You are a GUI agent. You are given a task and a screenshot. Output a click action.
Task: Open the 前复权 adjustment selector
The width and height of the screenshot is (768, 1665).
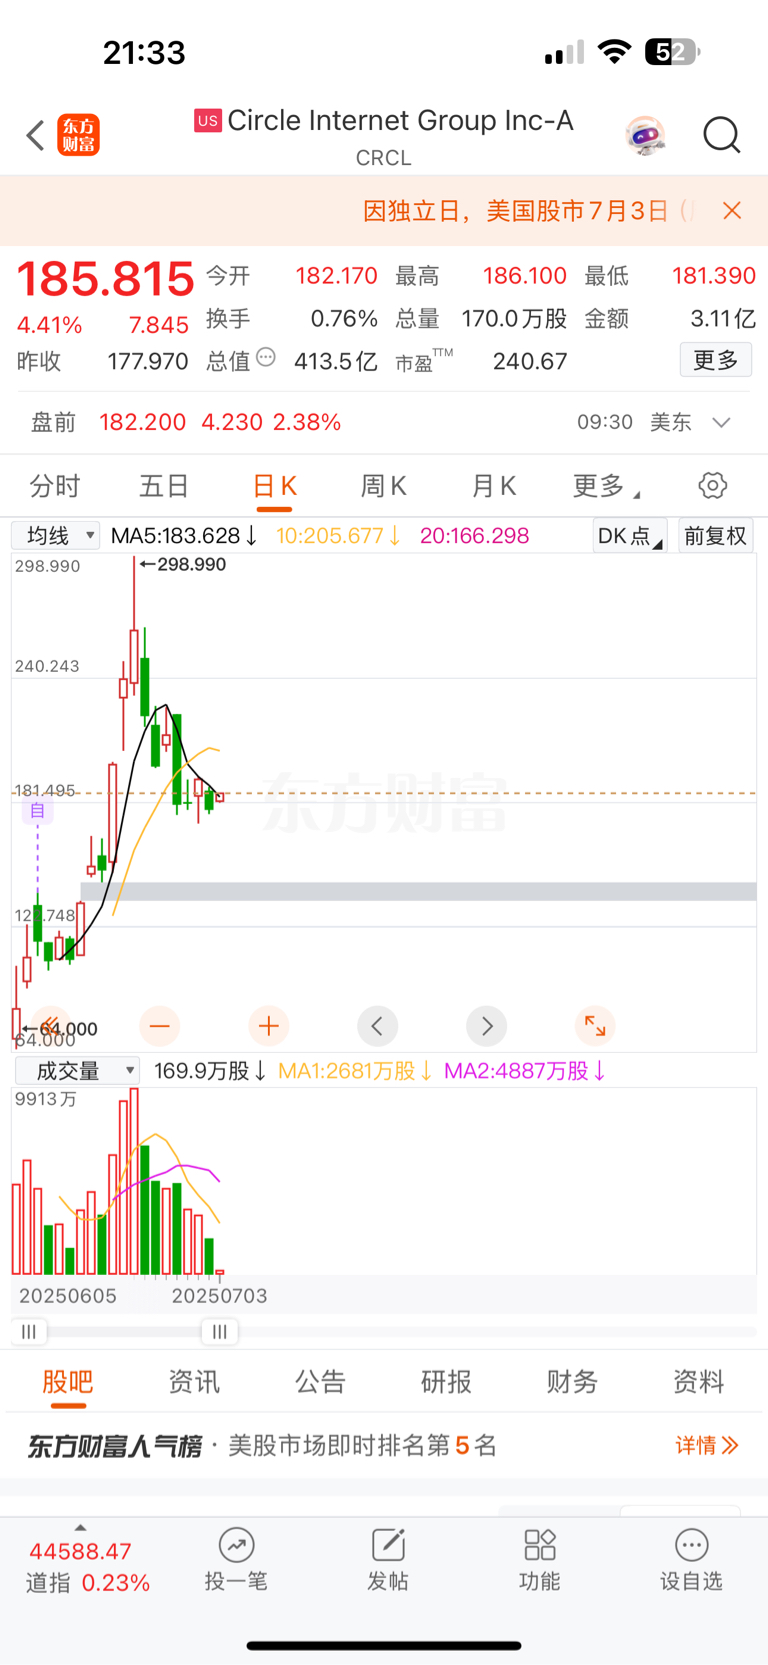(715, 536)
